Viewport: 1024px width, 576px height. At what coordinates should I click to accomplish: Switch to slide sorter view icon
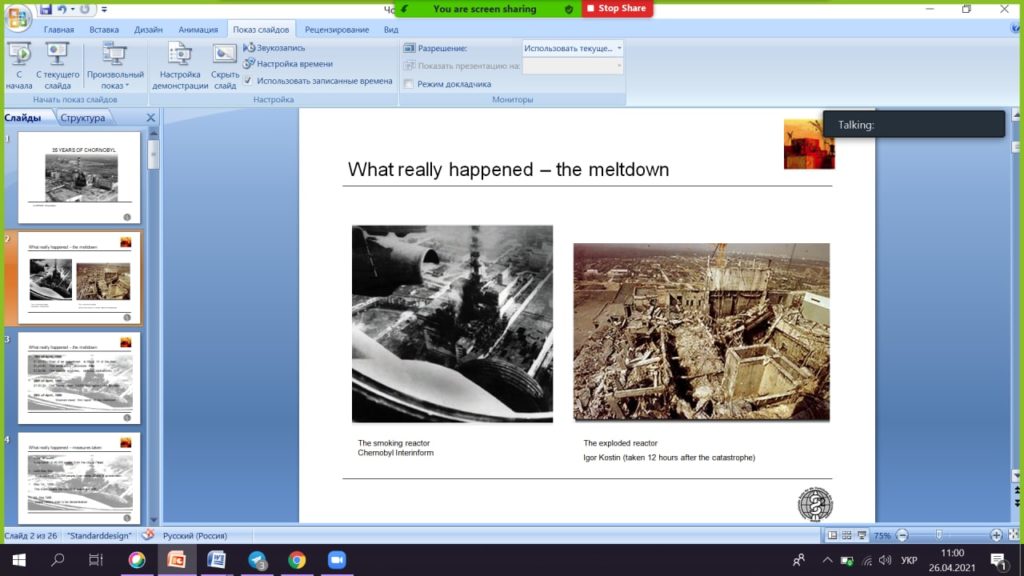click(x=847, y=536)
